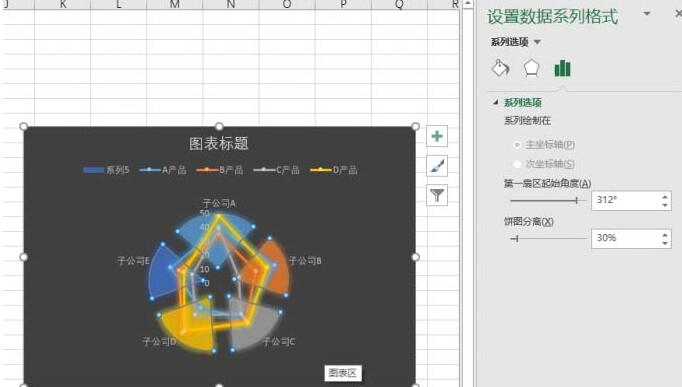682x387 pixels.
Task: Click the 30% explosion input field
Action: point(625,238)
